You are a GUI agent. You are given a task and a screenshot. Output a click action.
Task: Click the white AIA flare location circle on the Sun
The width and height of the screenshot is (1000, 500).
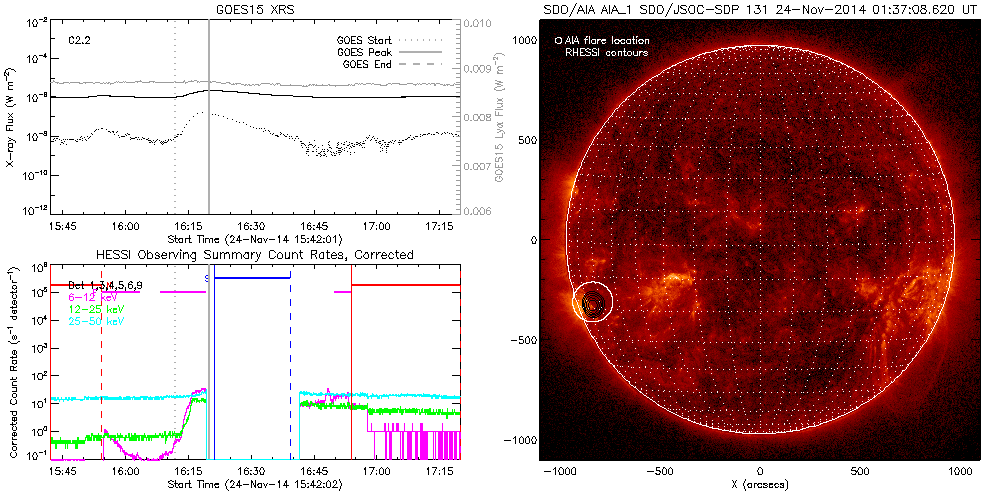(592, 300)
